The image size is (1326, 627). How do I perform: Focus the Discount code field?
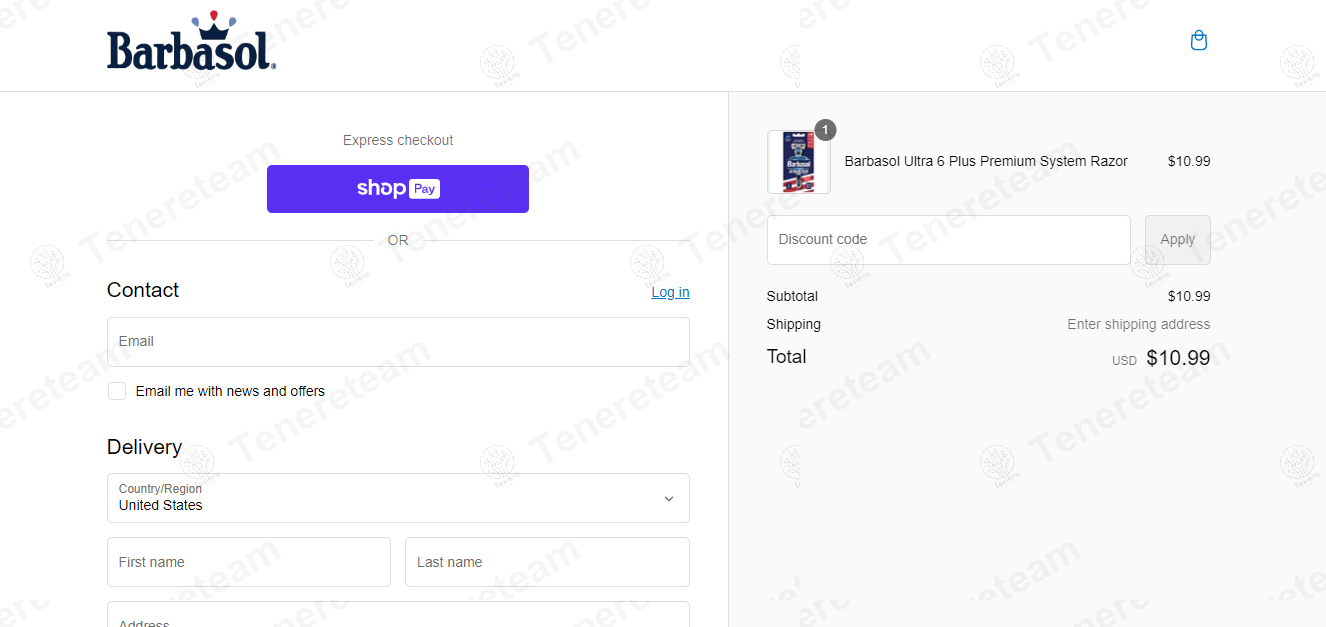click(949, 240)
